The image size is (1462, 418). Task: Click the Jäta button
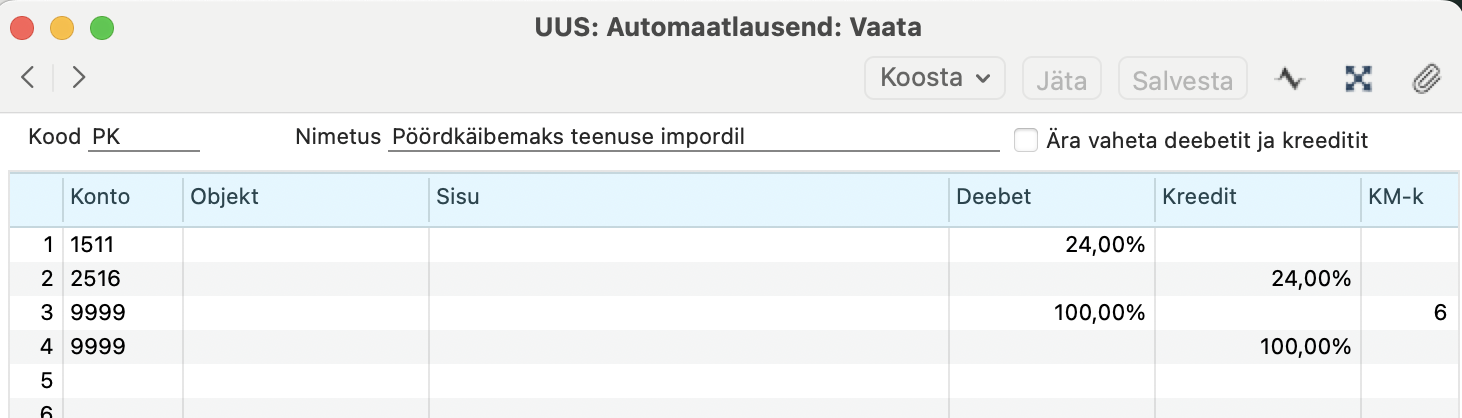pos(1061,79)
